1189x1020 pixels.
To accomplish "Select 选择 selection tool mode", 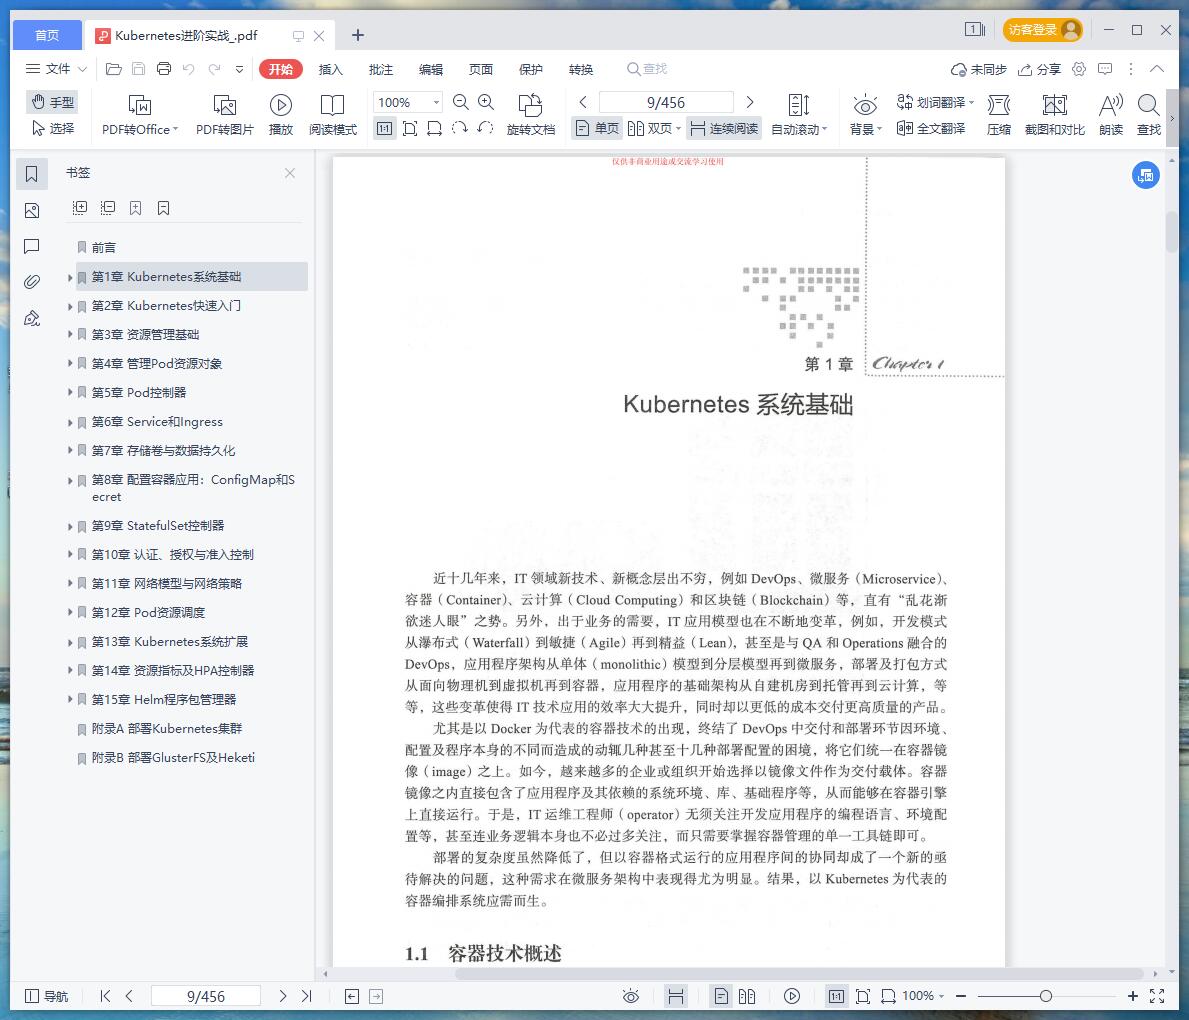I will point(52,128).
